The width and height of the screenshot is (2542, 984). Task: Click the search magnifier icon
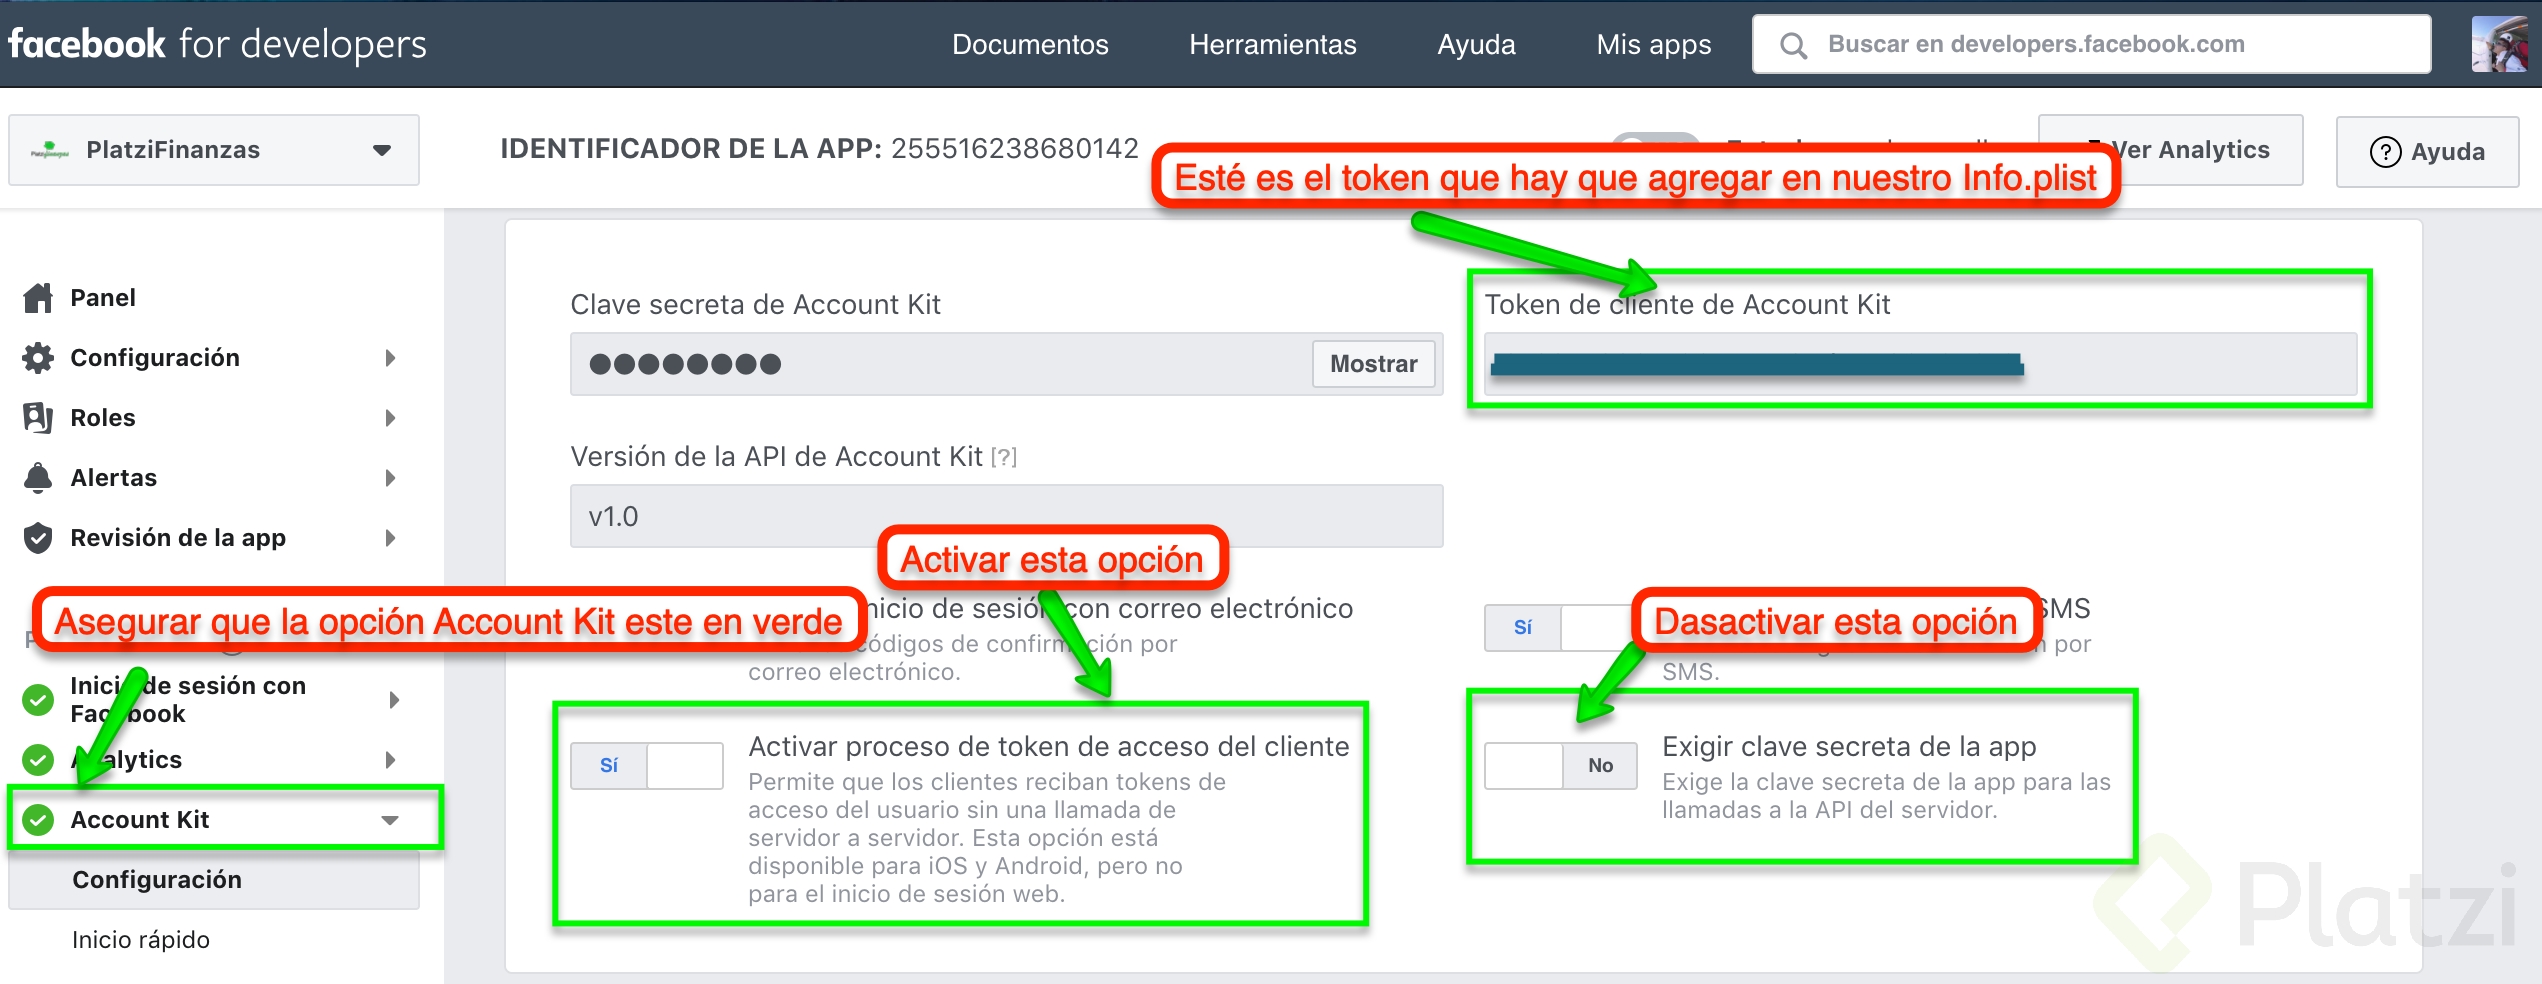click(x=1794, y=44)
